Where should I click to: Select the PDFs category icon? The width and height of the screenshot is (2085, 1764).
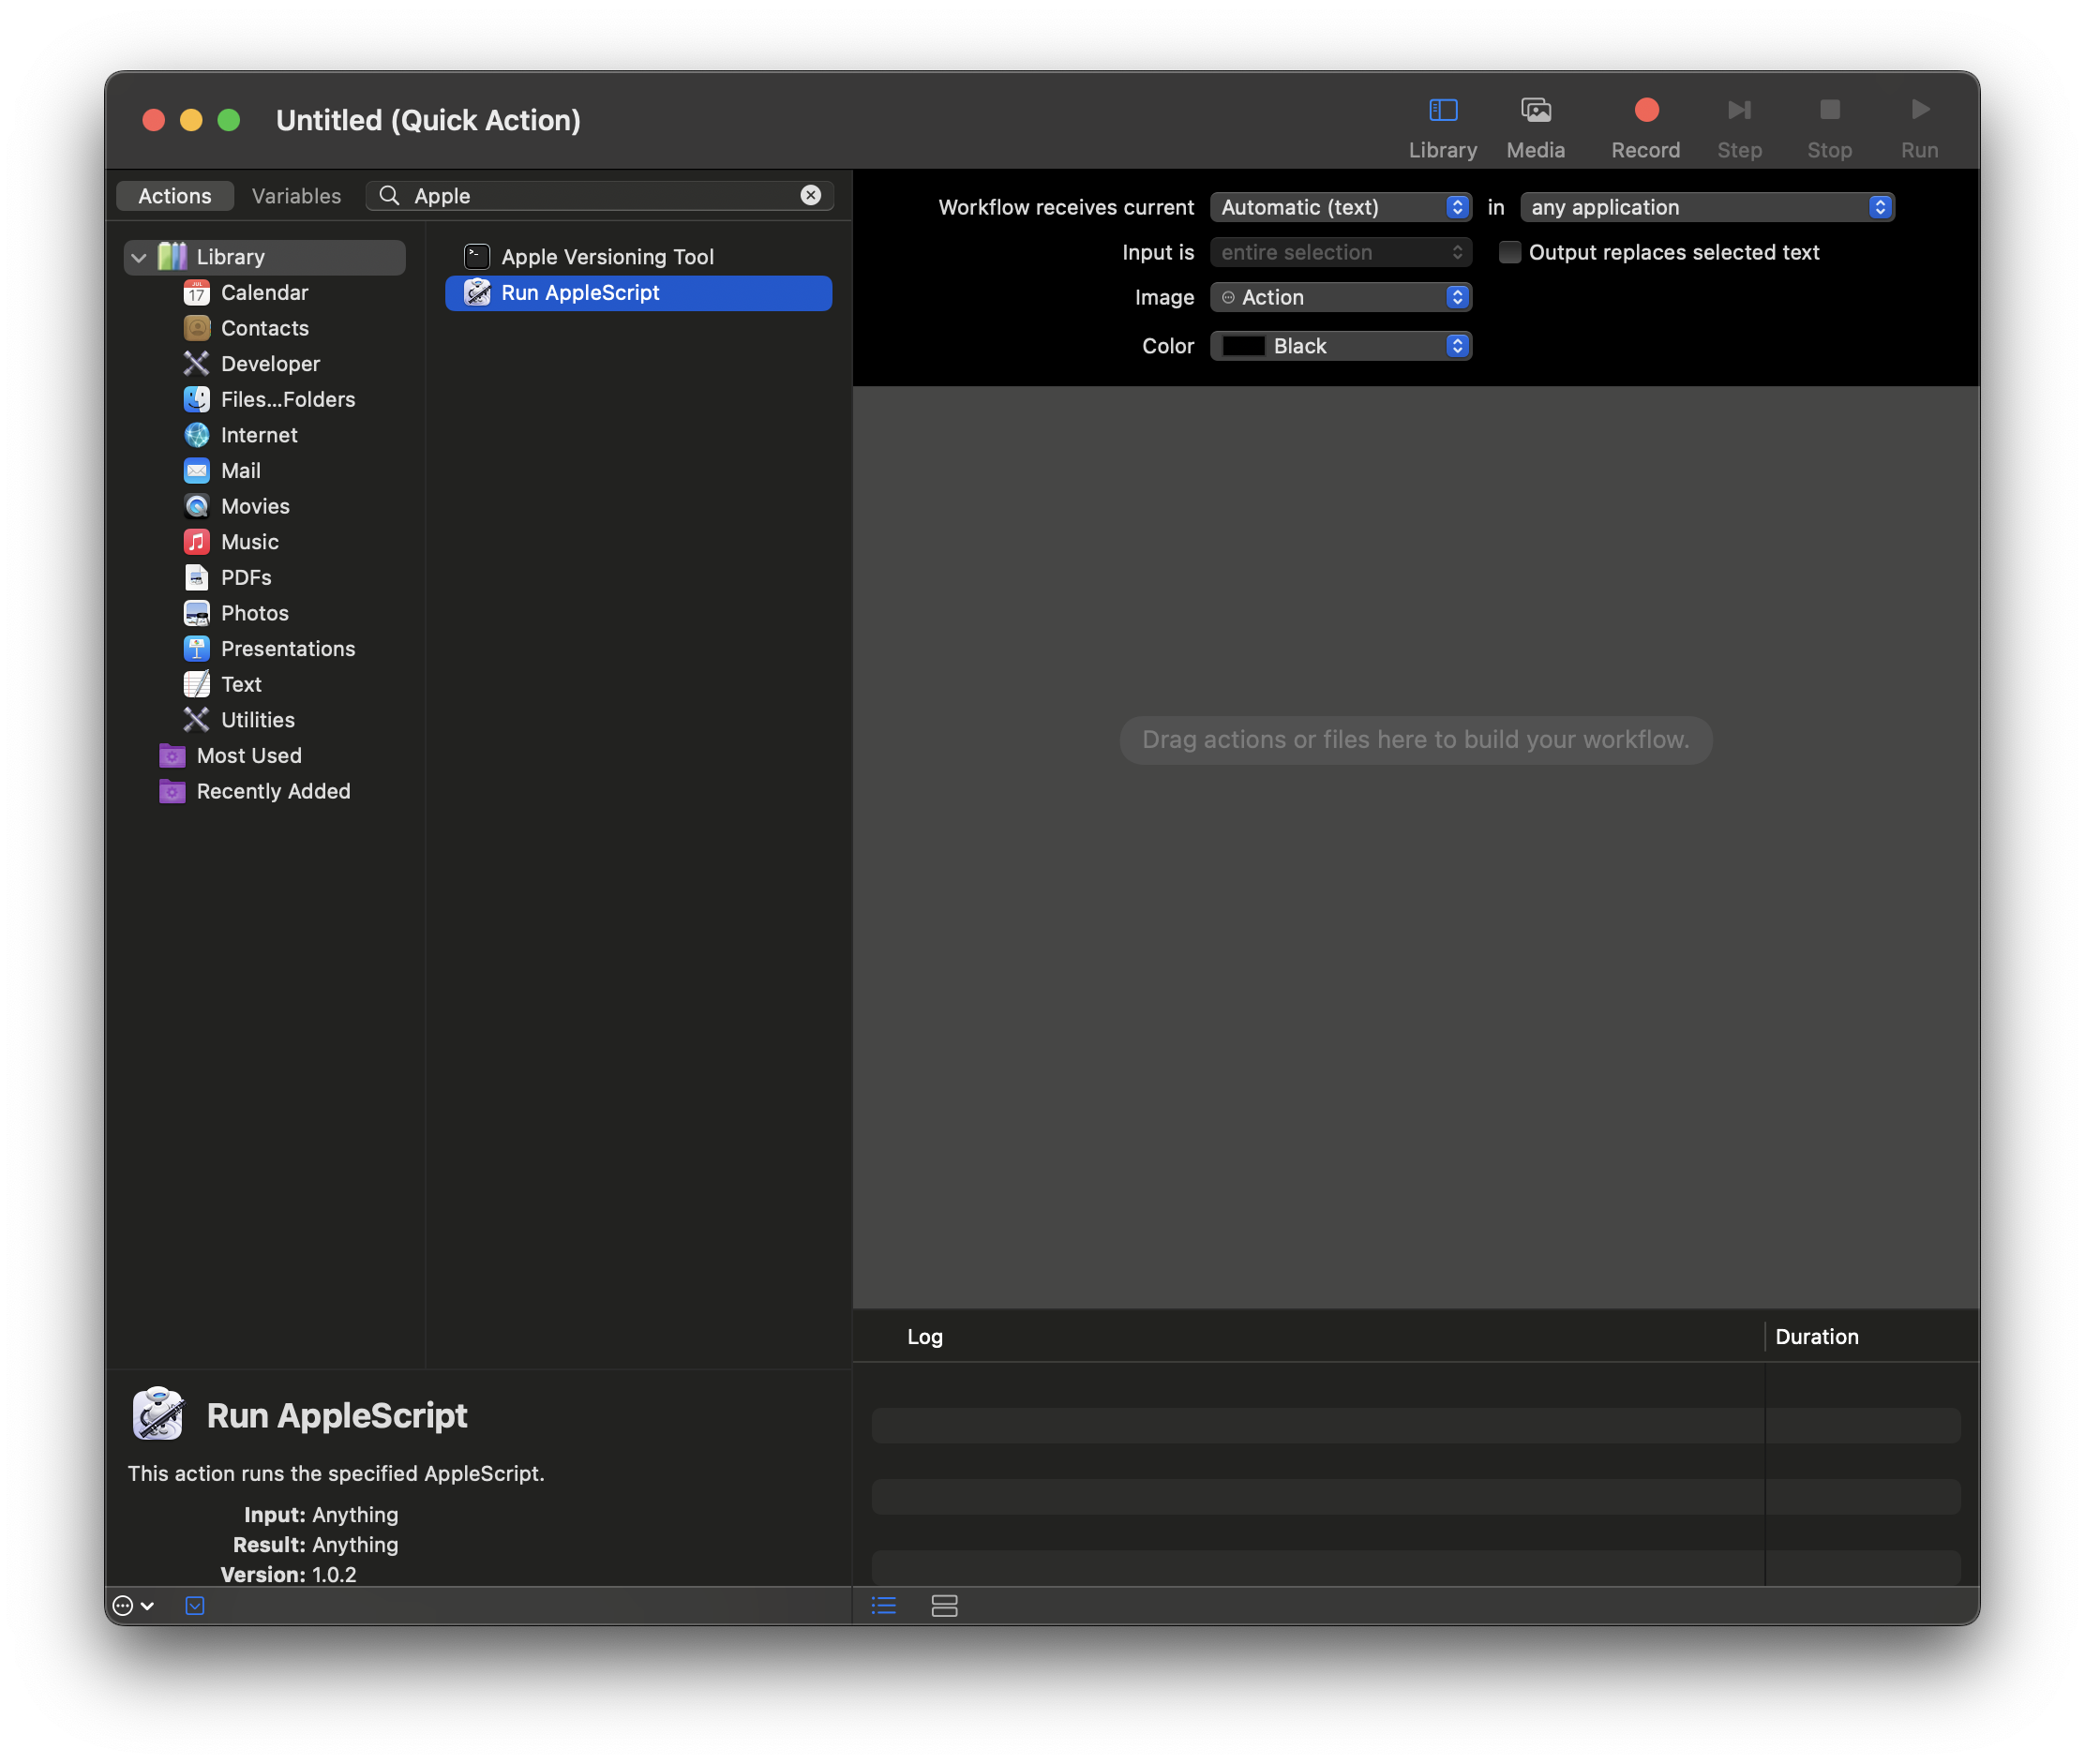pyautogui.click(x=197, y=578)
